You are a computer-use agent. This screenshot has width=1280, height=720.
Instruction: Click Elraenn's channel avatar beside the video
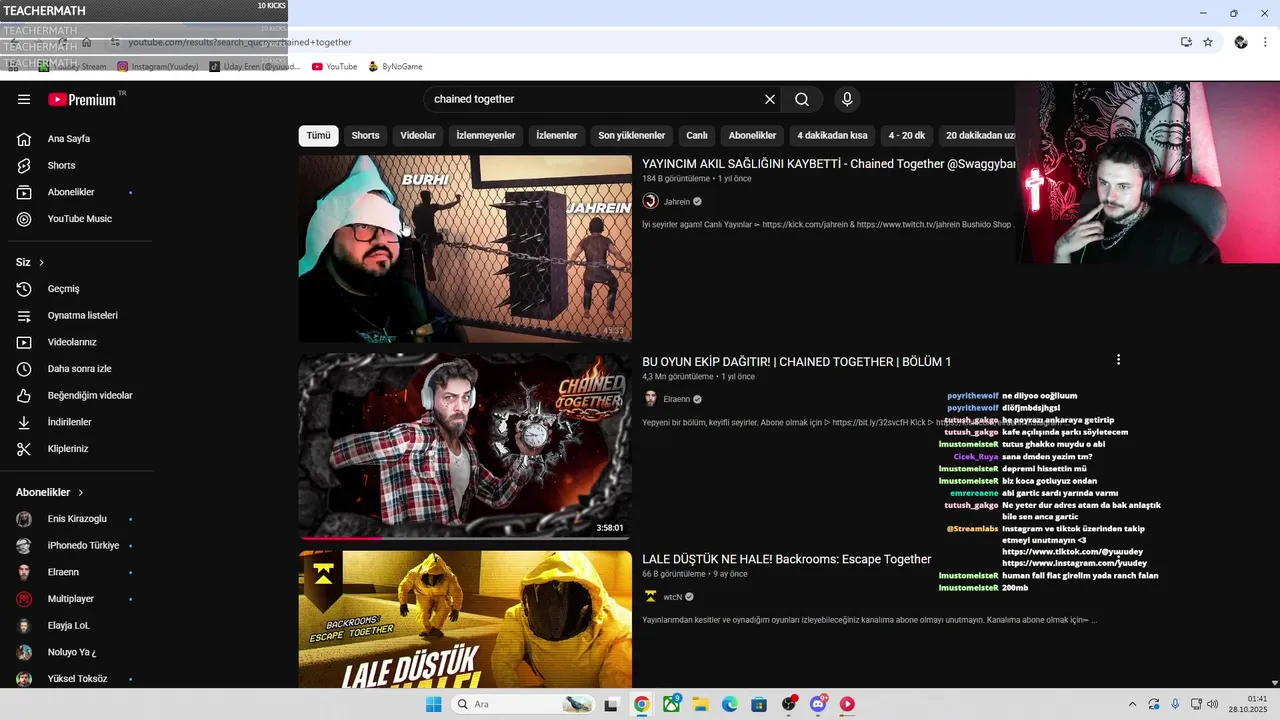tap(650, 399)
